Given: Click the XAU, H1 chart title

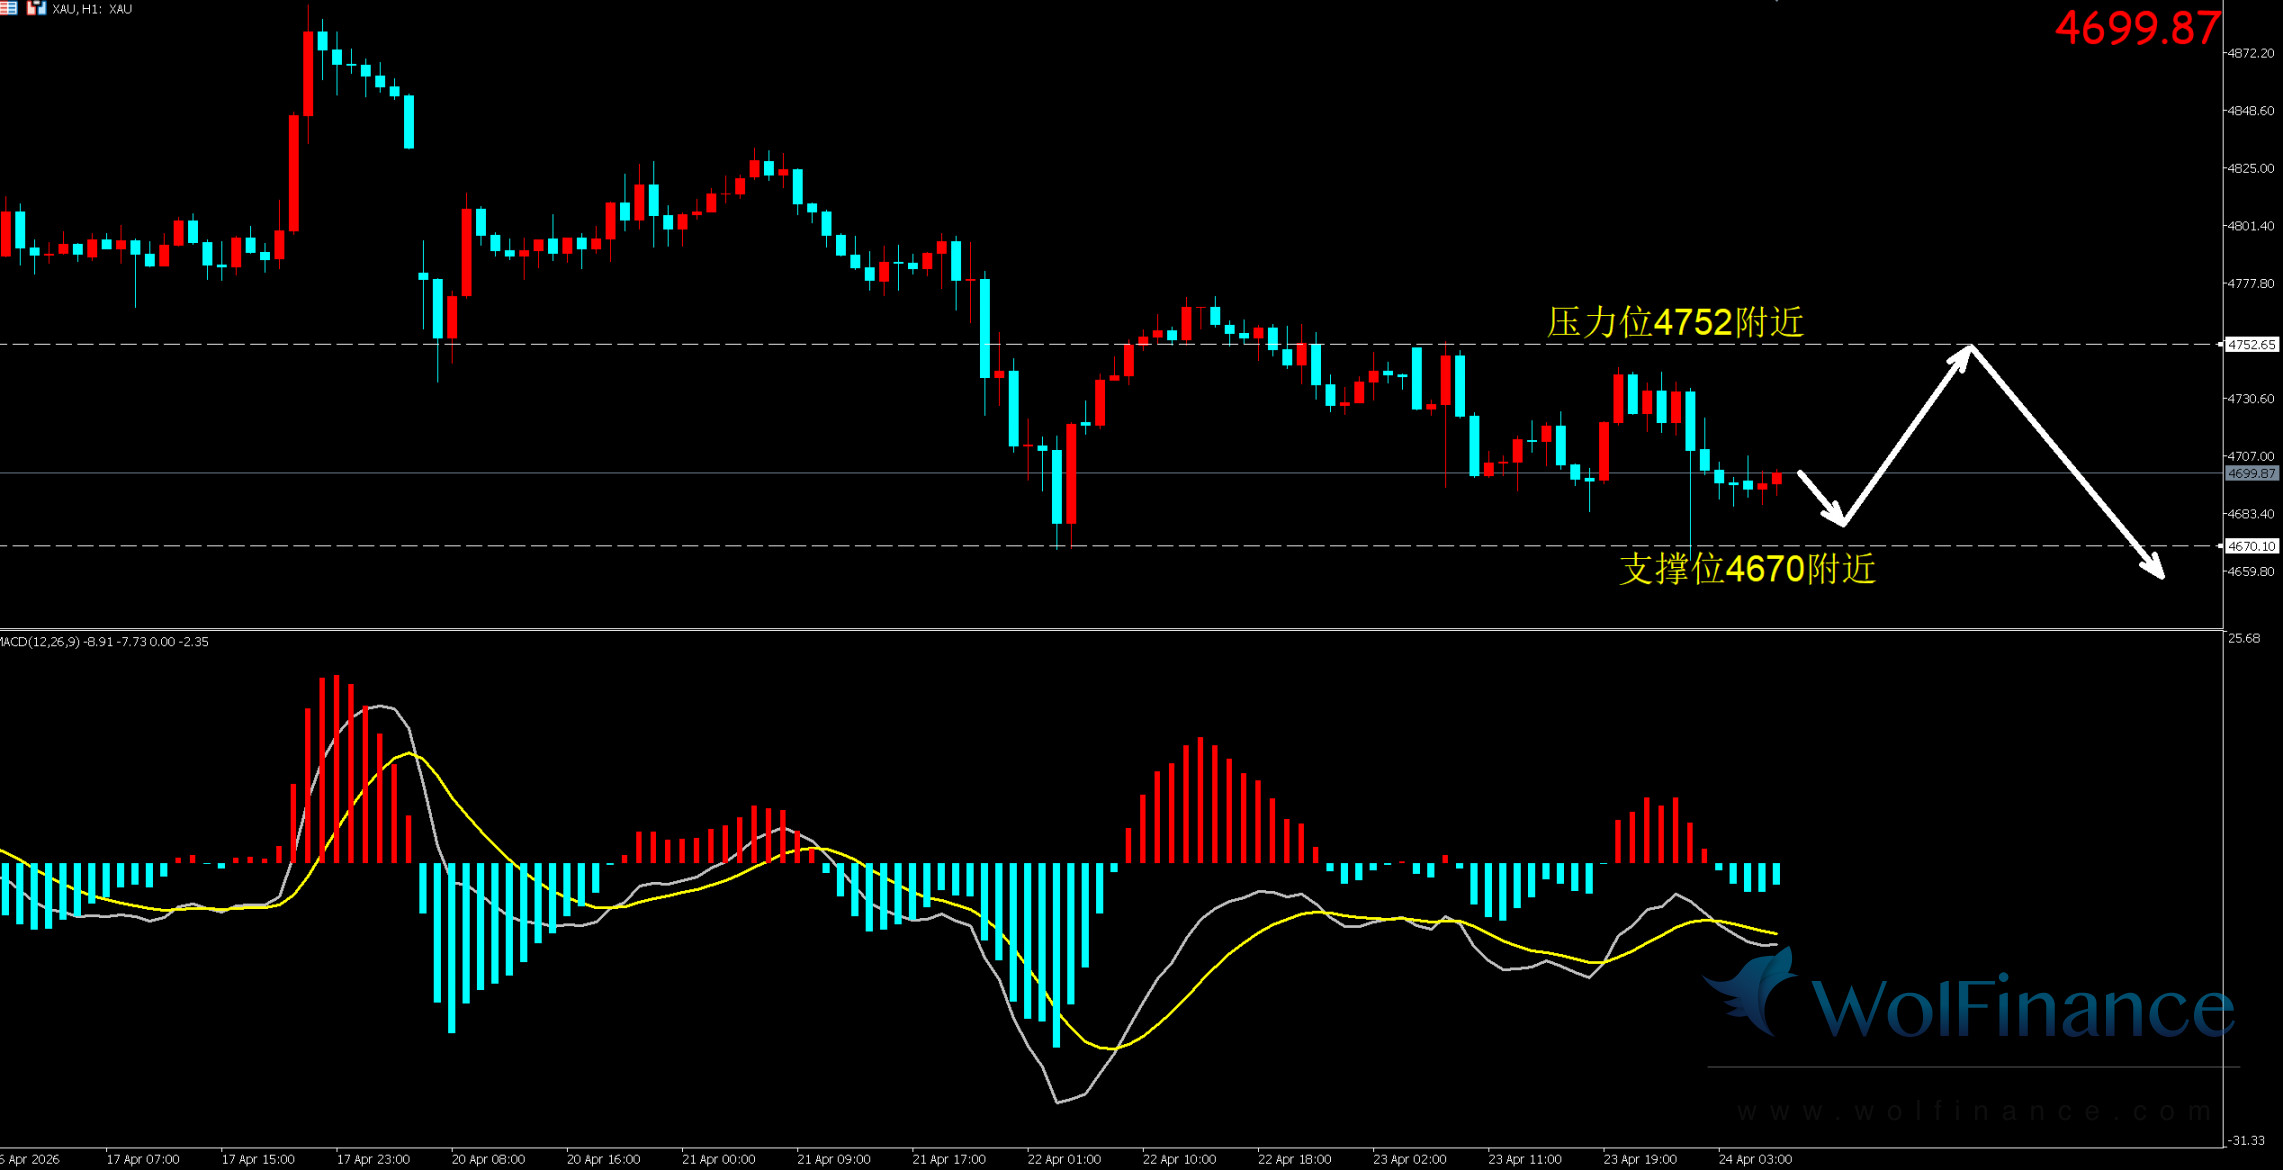Looking at the screenshot, I should tap(92, 9).
